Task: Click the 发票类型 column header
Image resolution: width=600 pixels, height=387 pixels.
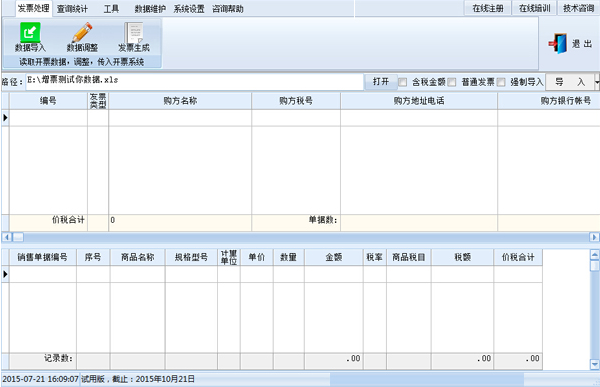Action: point(98,101)
